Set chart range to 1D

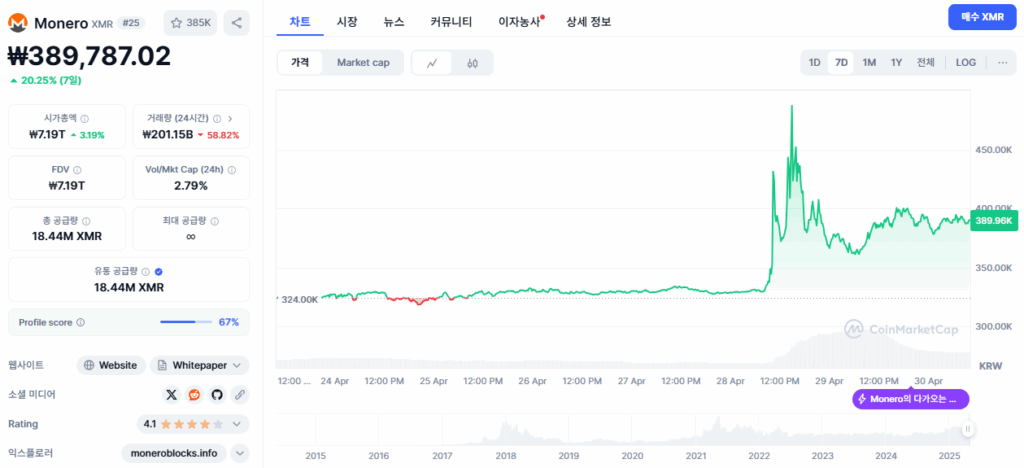point(814,63)
